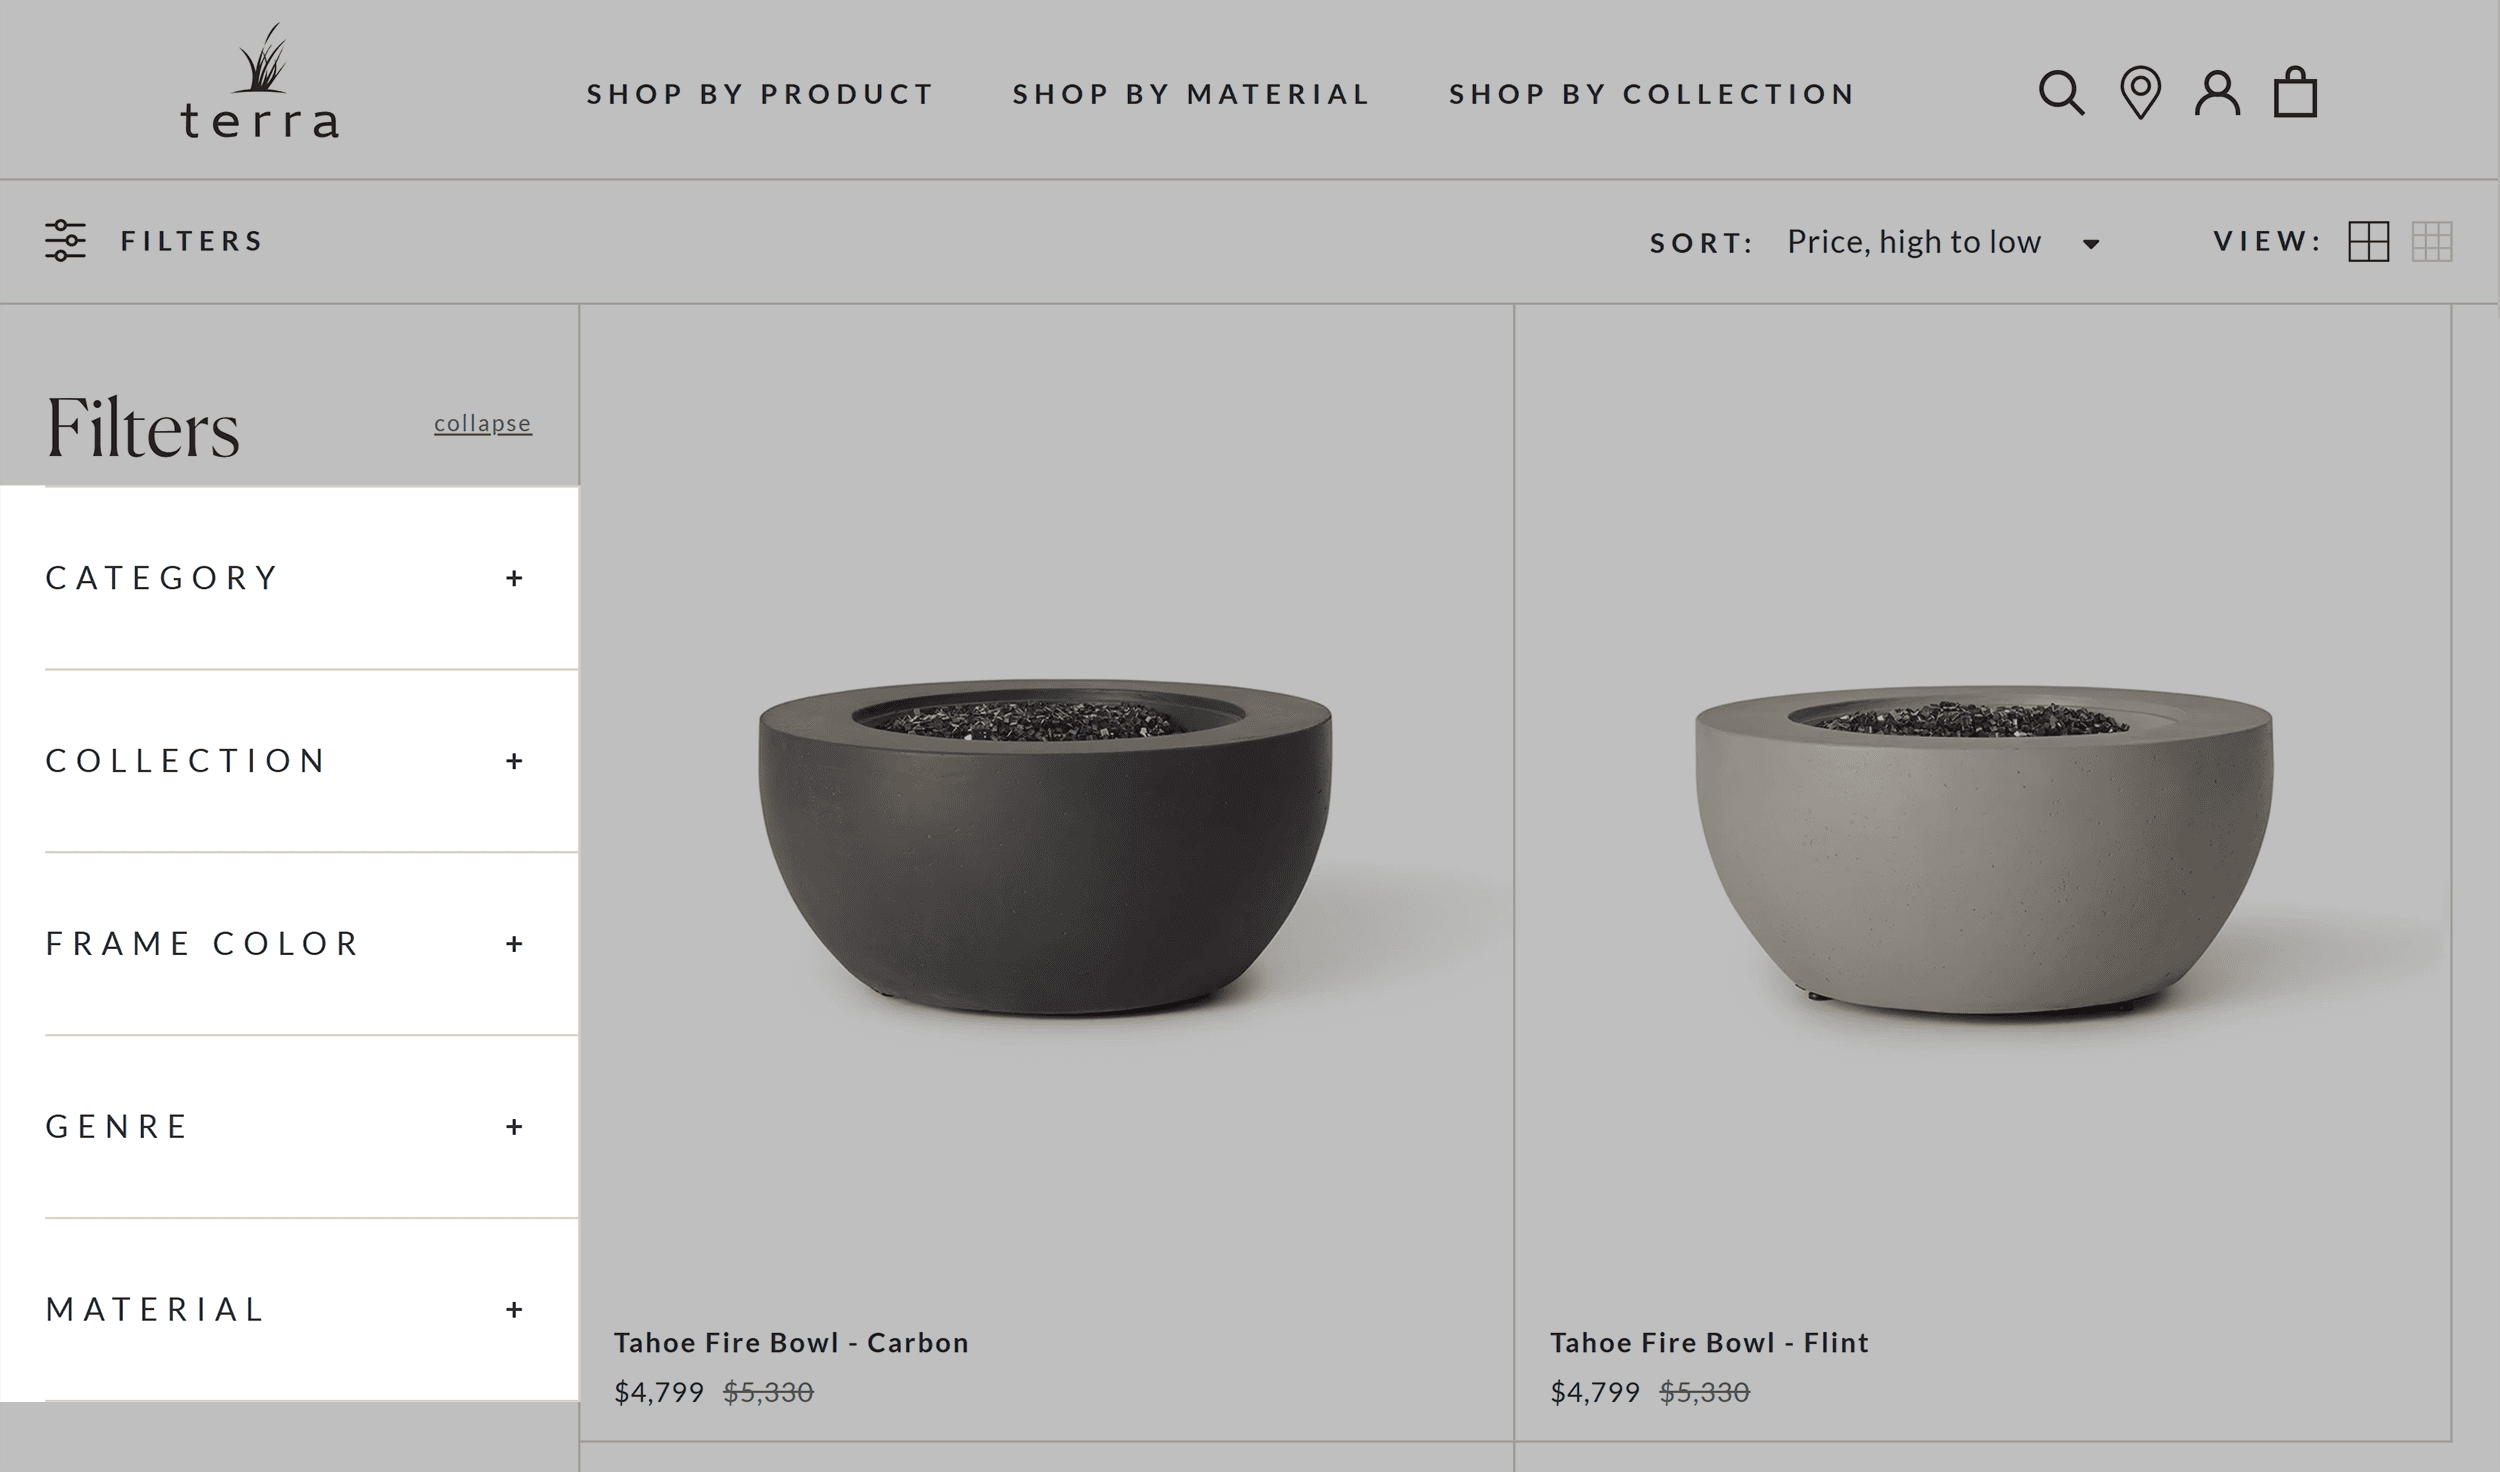Open Tahoe Fire Bowl - Flint title link
2500x1472 pixels.
[x=1709, y=1342]
